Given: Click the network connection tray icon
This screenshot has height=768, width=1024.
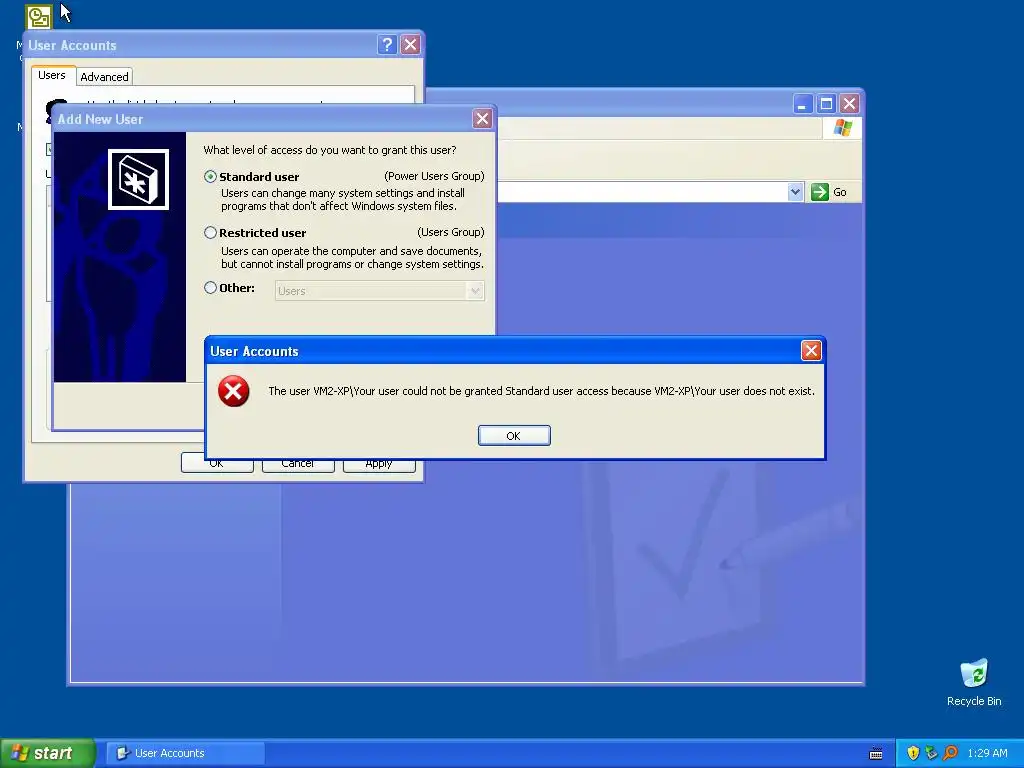Looking at the screenshot, I should tap(931, 753).
